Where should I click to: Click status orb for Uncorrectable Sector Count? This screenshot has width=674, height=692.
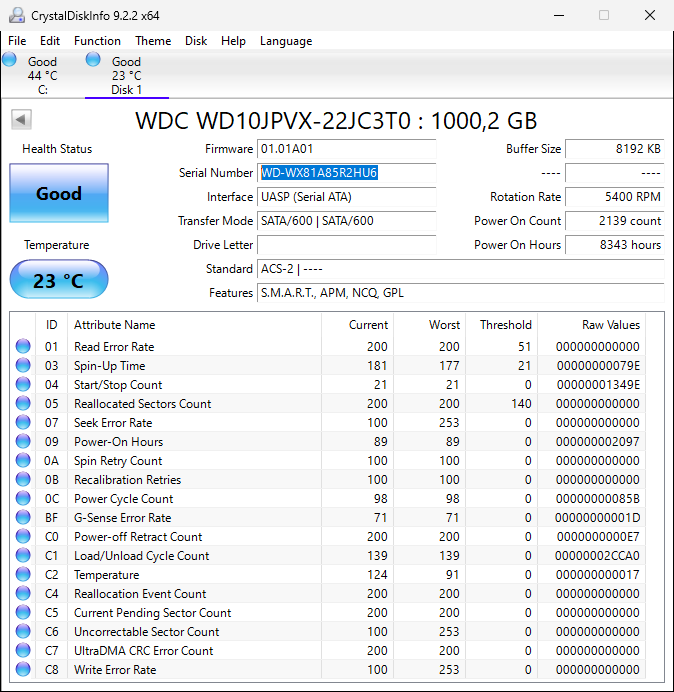tap(23, 631)
